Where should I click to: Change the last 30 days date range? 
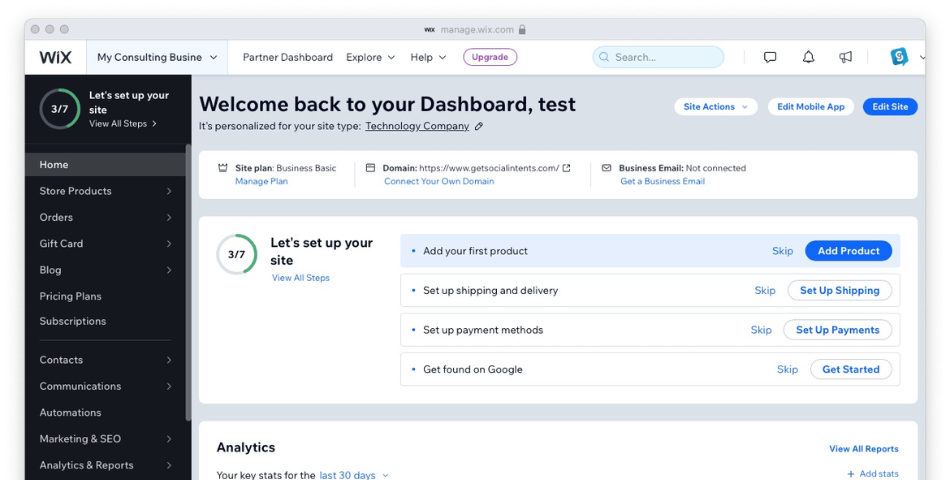click(x=354, y=475)
